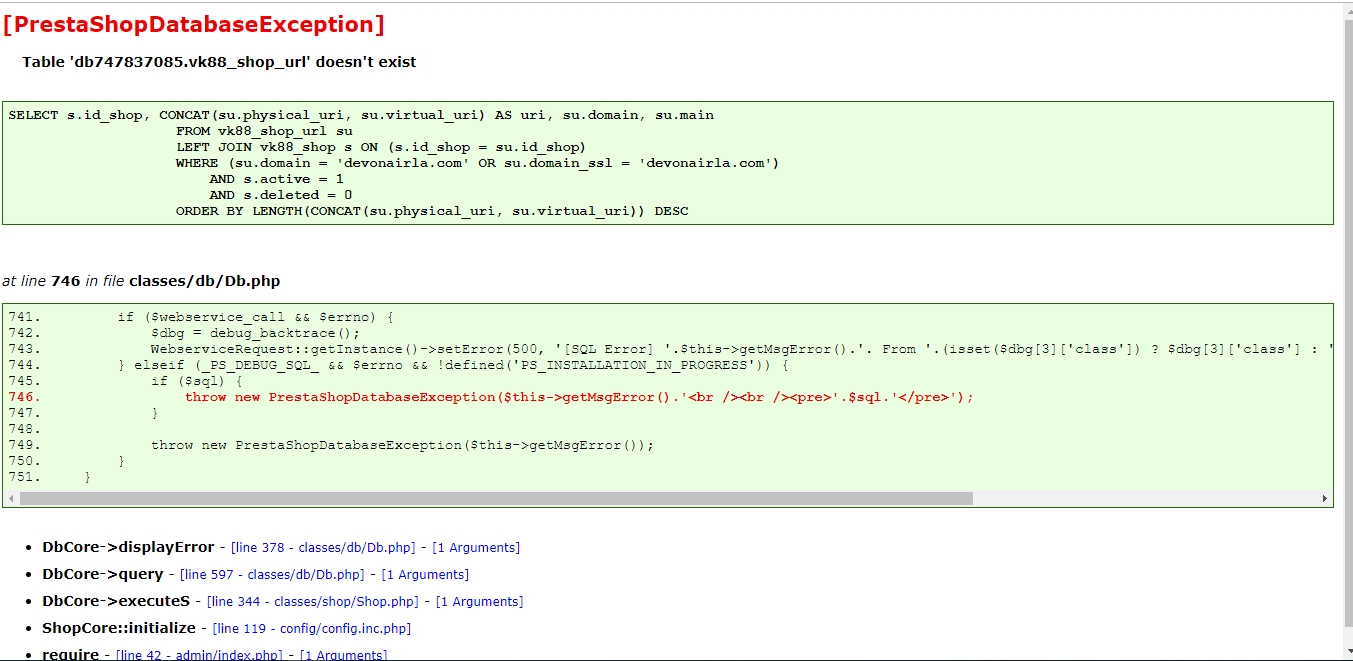Click code line 744 elseif _PS_DEBUG_SQL_

coord(452,365)
